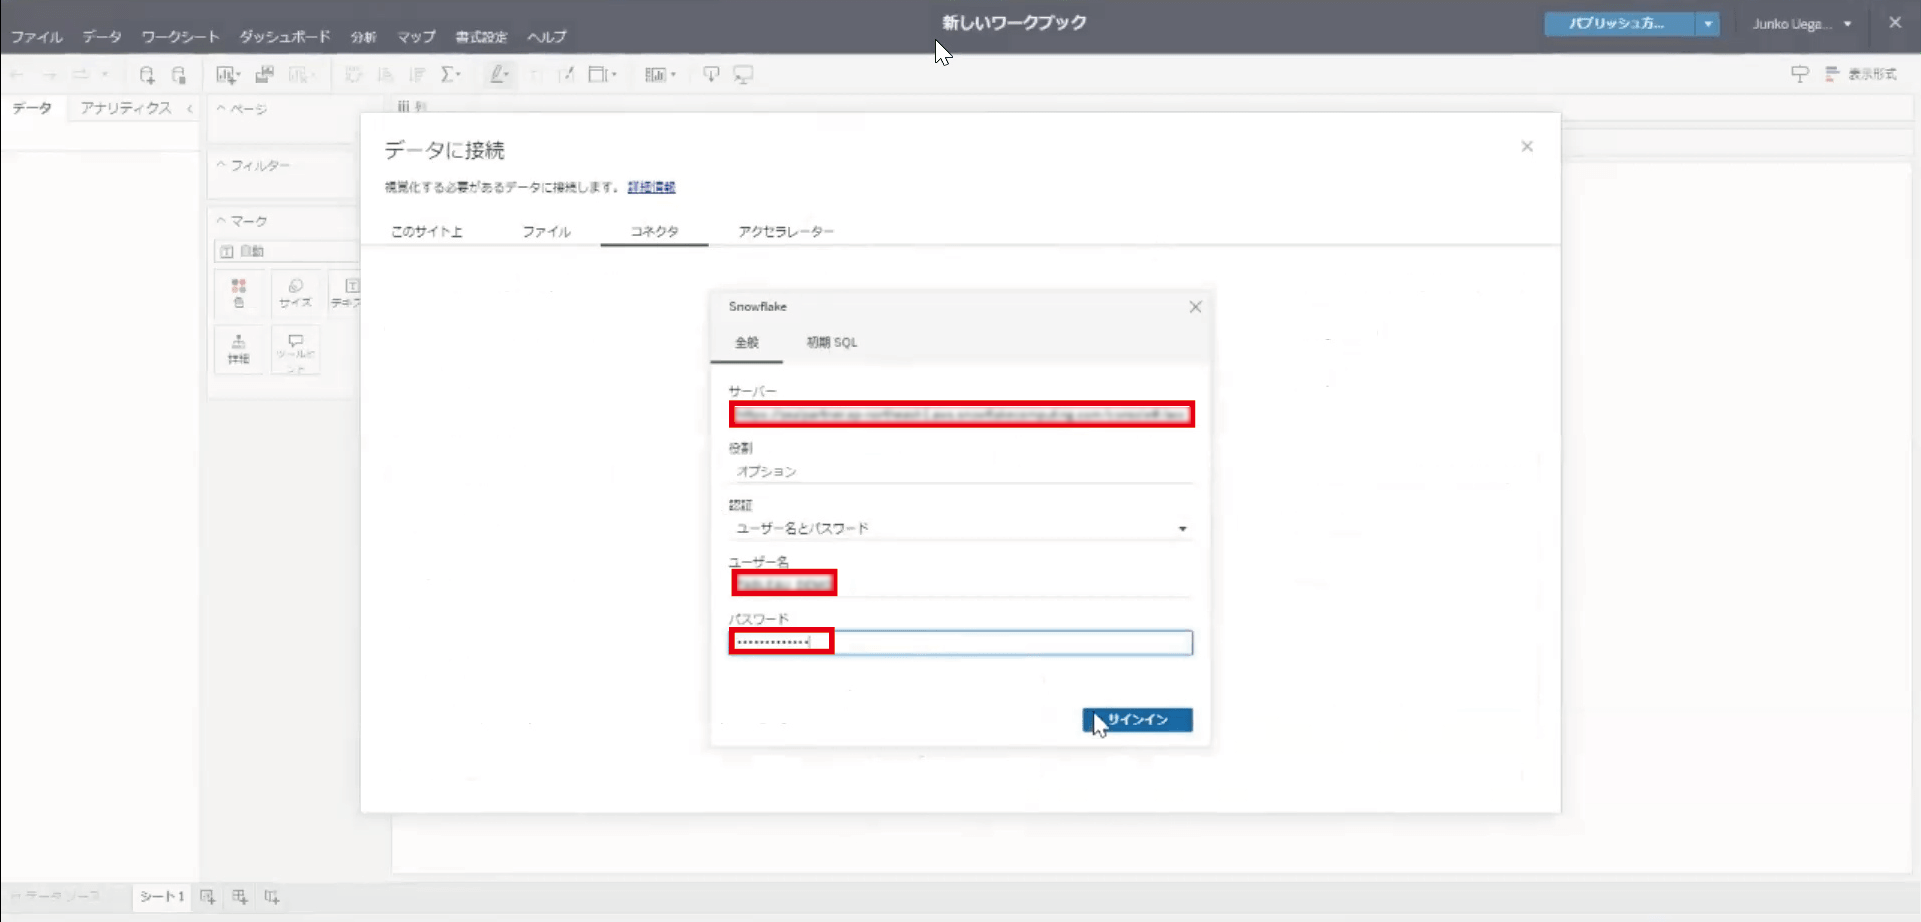Close the Snowflake connection dialog

[1195, 307]
